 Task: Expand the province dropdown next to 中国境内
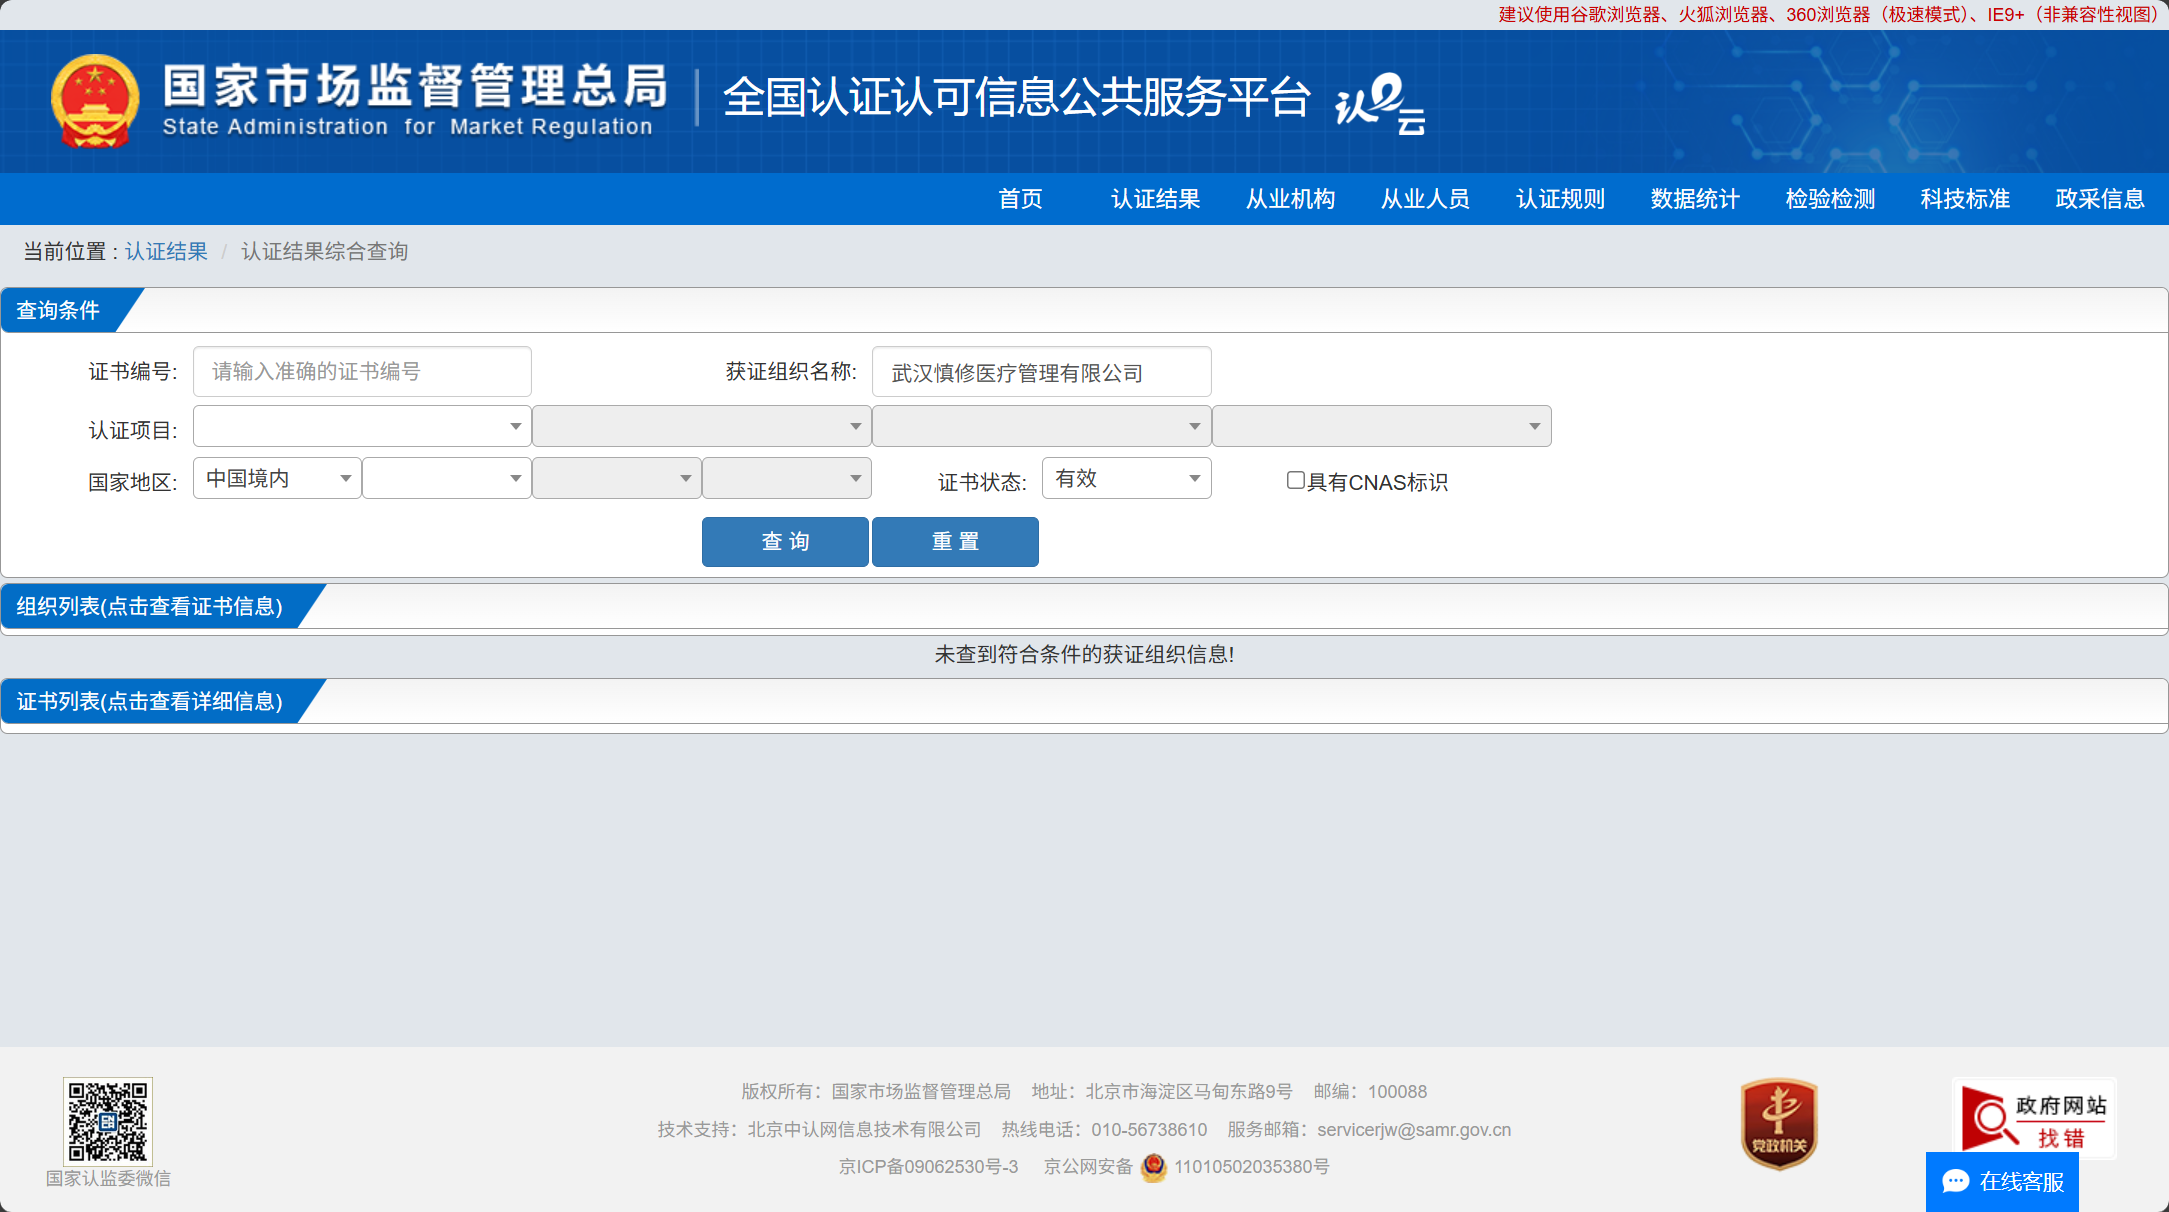[446, 478]
